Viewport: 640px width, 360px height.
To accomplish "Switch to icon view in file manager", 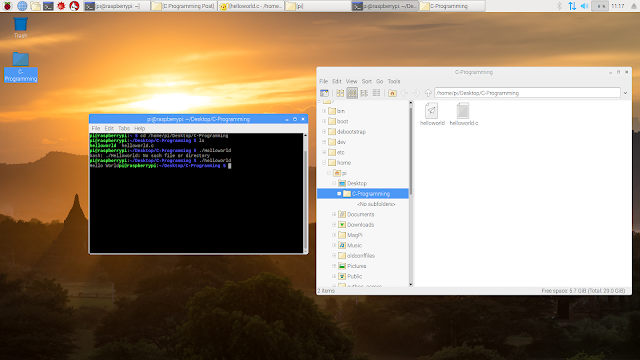I will [x=340, y=93].
